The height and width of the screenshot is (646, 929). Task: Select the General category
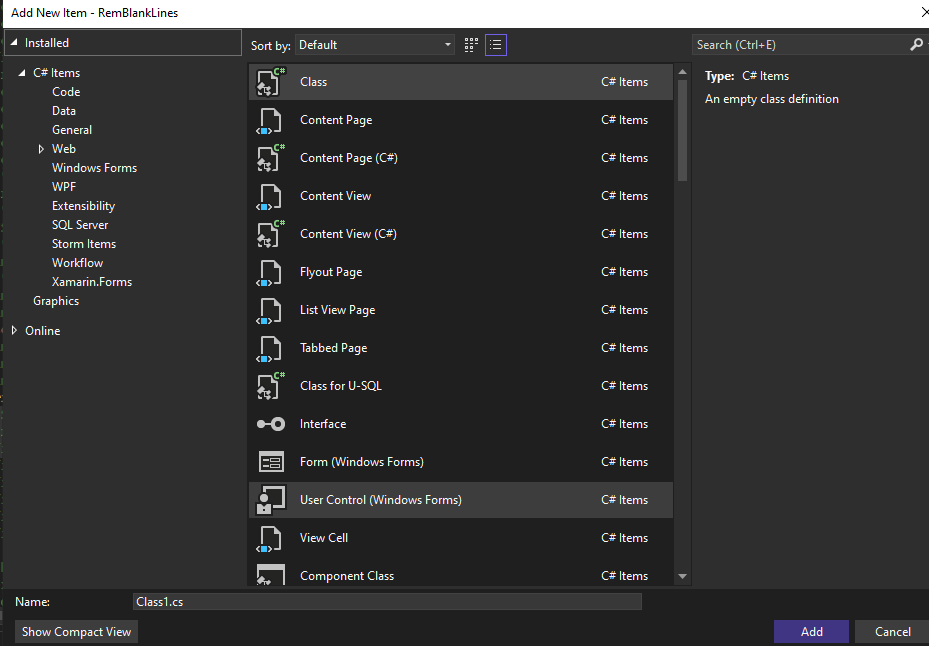pos(72,130)
